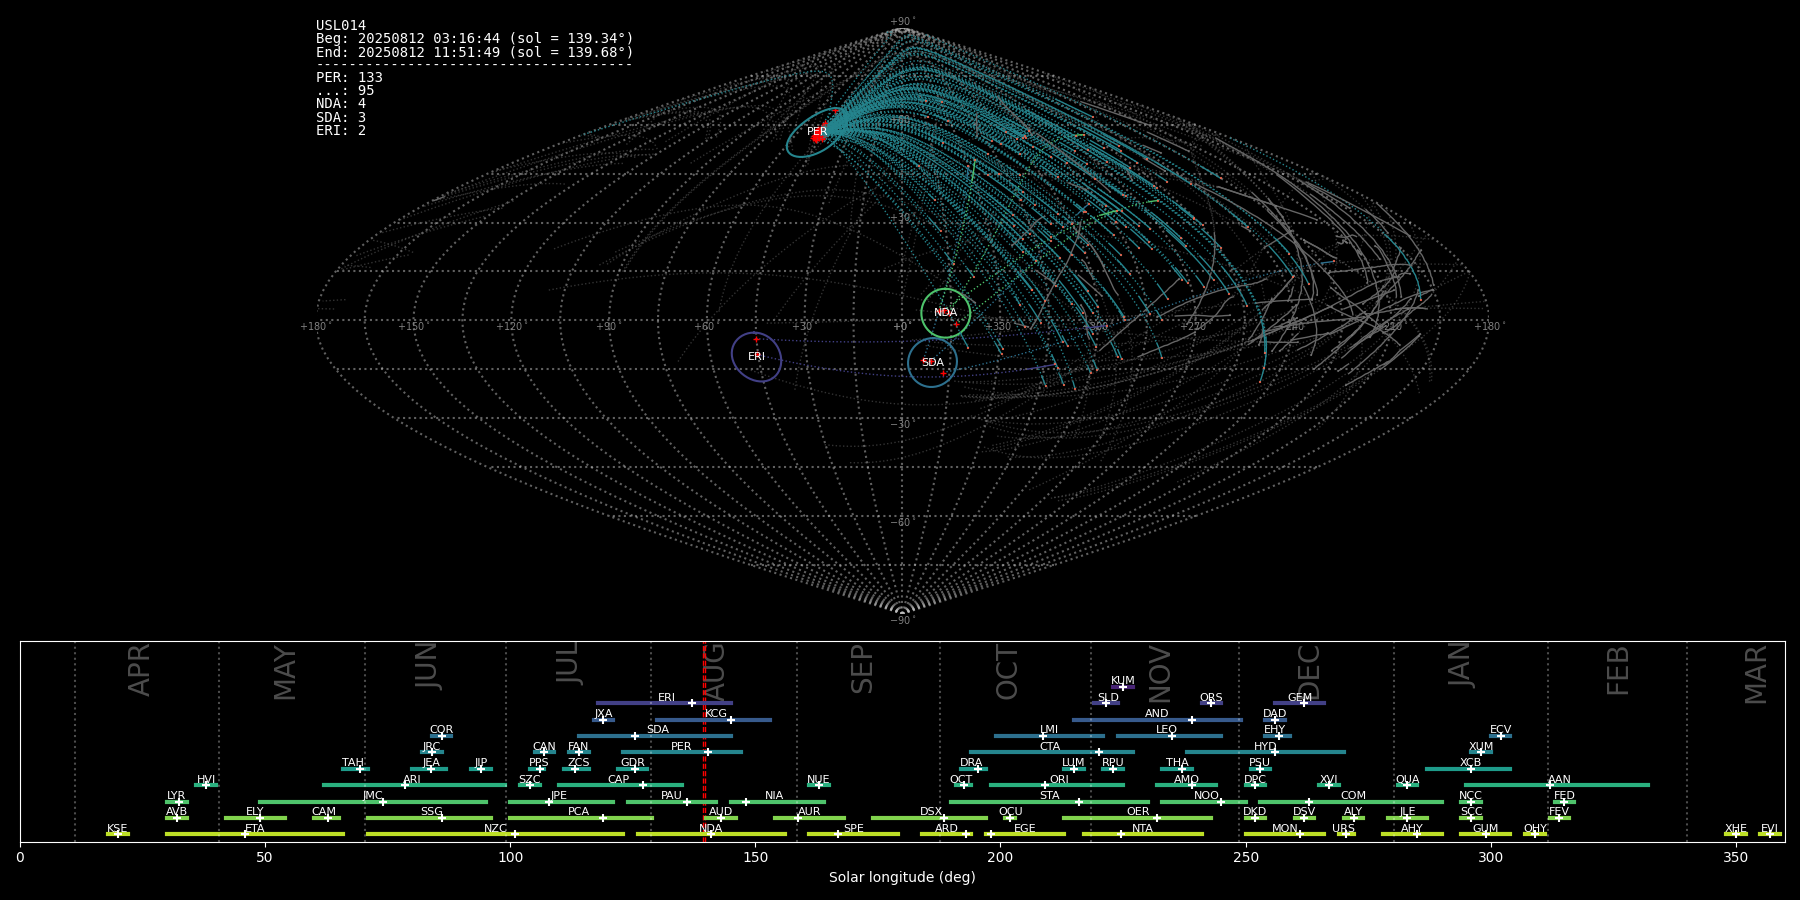Image resolution: width=1800 pixels, height=900 pixels.
Task: Click the FEB month label
Action: (x=1618, y=671)
